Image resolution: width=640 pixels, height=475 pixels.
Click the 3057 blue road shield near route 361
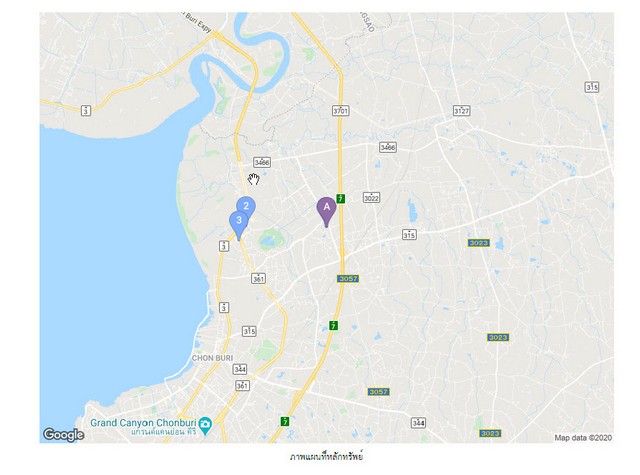348,279
